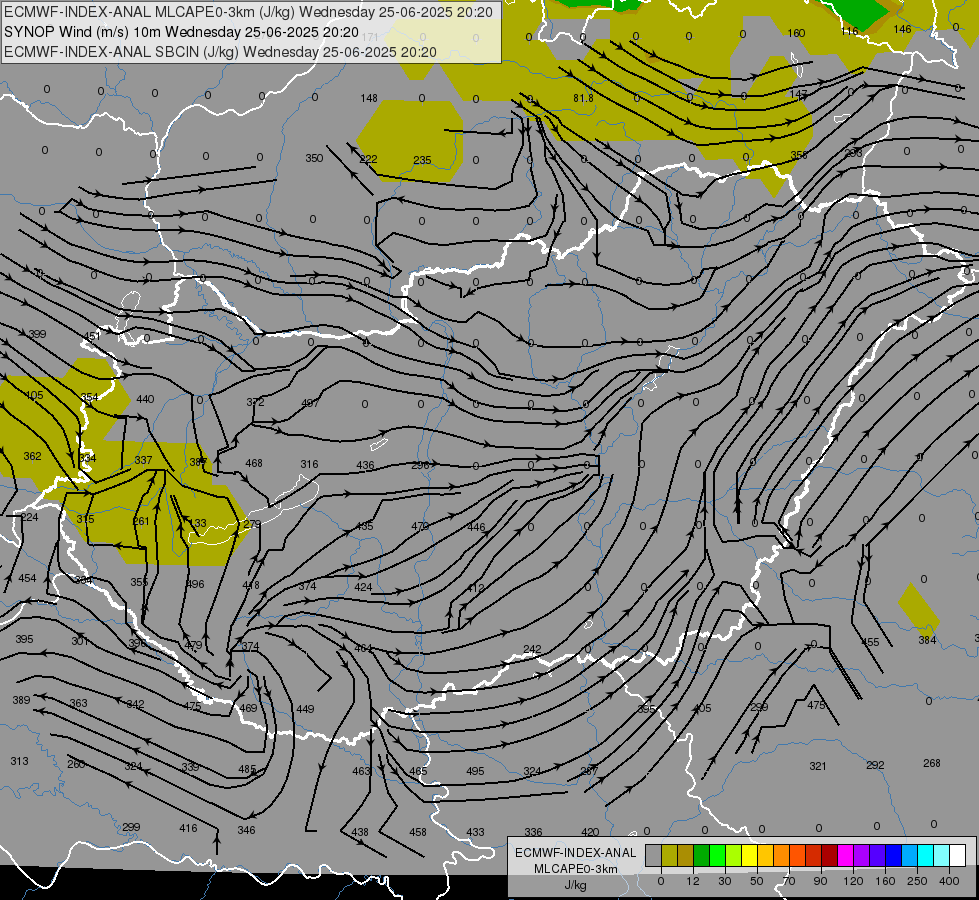Screen dimensions: 979x900
Task: Click the dark red legend swatch
Action: coord(830,855)
